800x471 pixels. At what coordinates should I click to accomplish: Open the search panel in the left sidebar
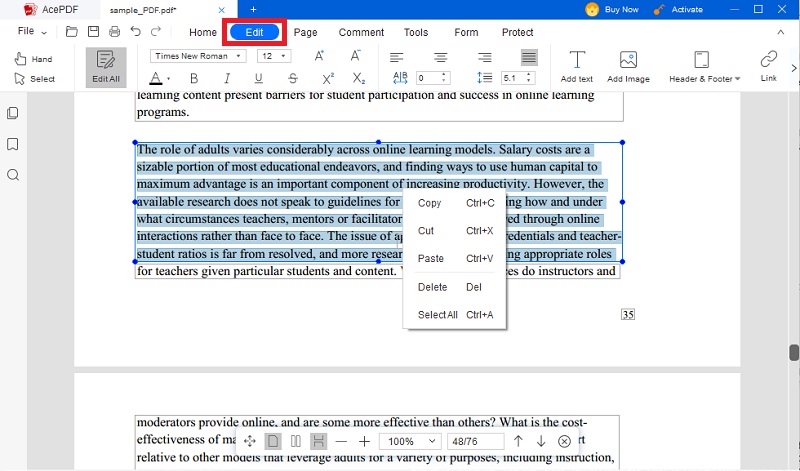tap(13, 175)
